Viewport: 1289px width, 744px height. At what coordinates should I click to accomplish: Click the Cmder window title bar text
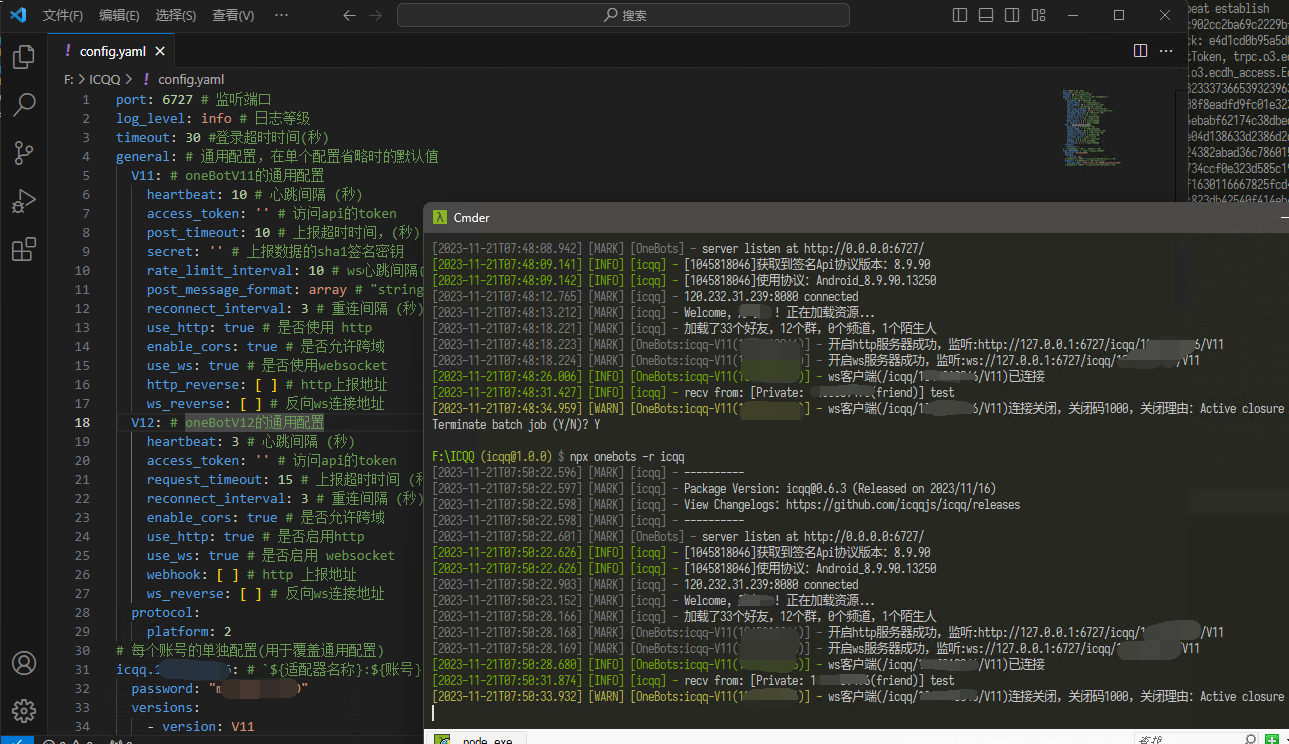pos(472,217)
